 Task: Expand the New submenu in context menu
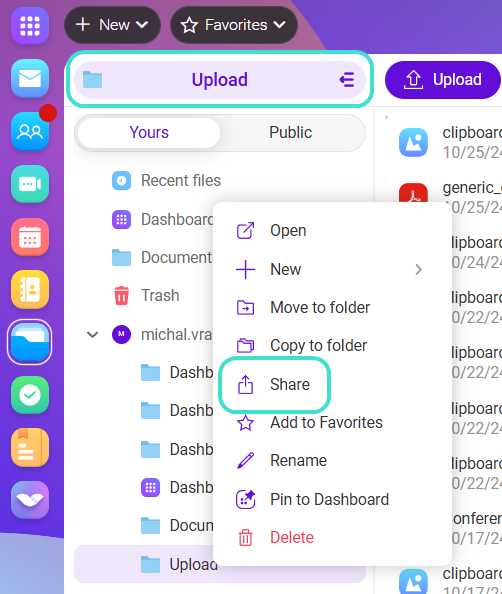[x=329, y=269]
